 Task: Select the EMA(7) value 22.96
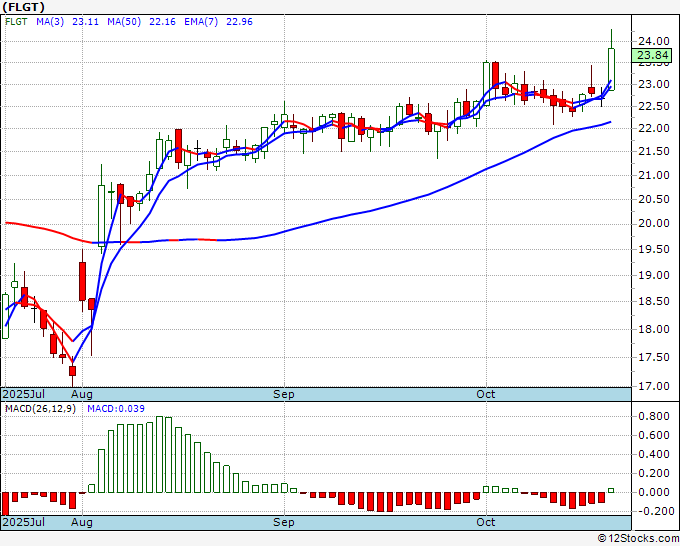tap(239, 22)
